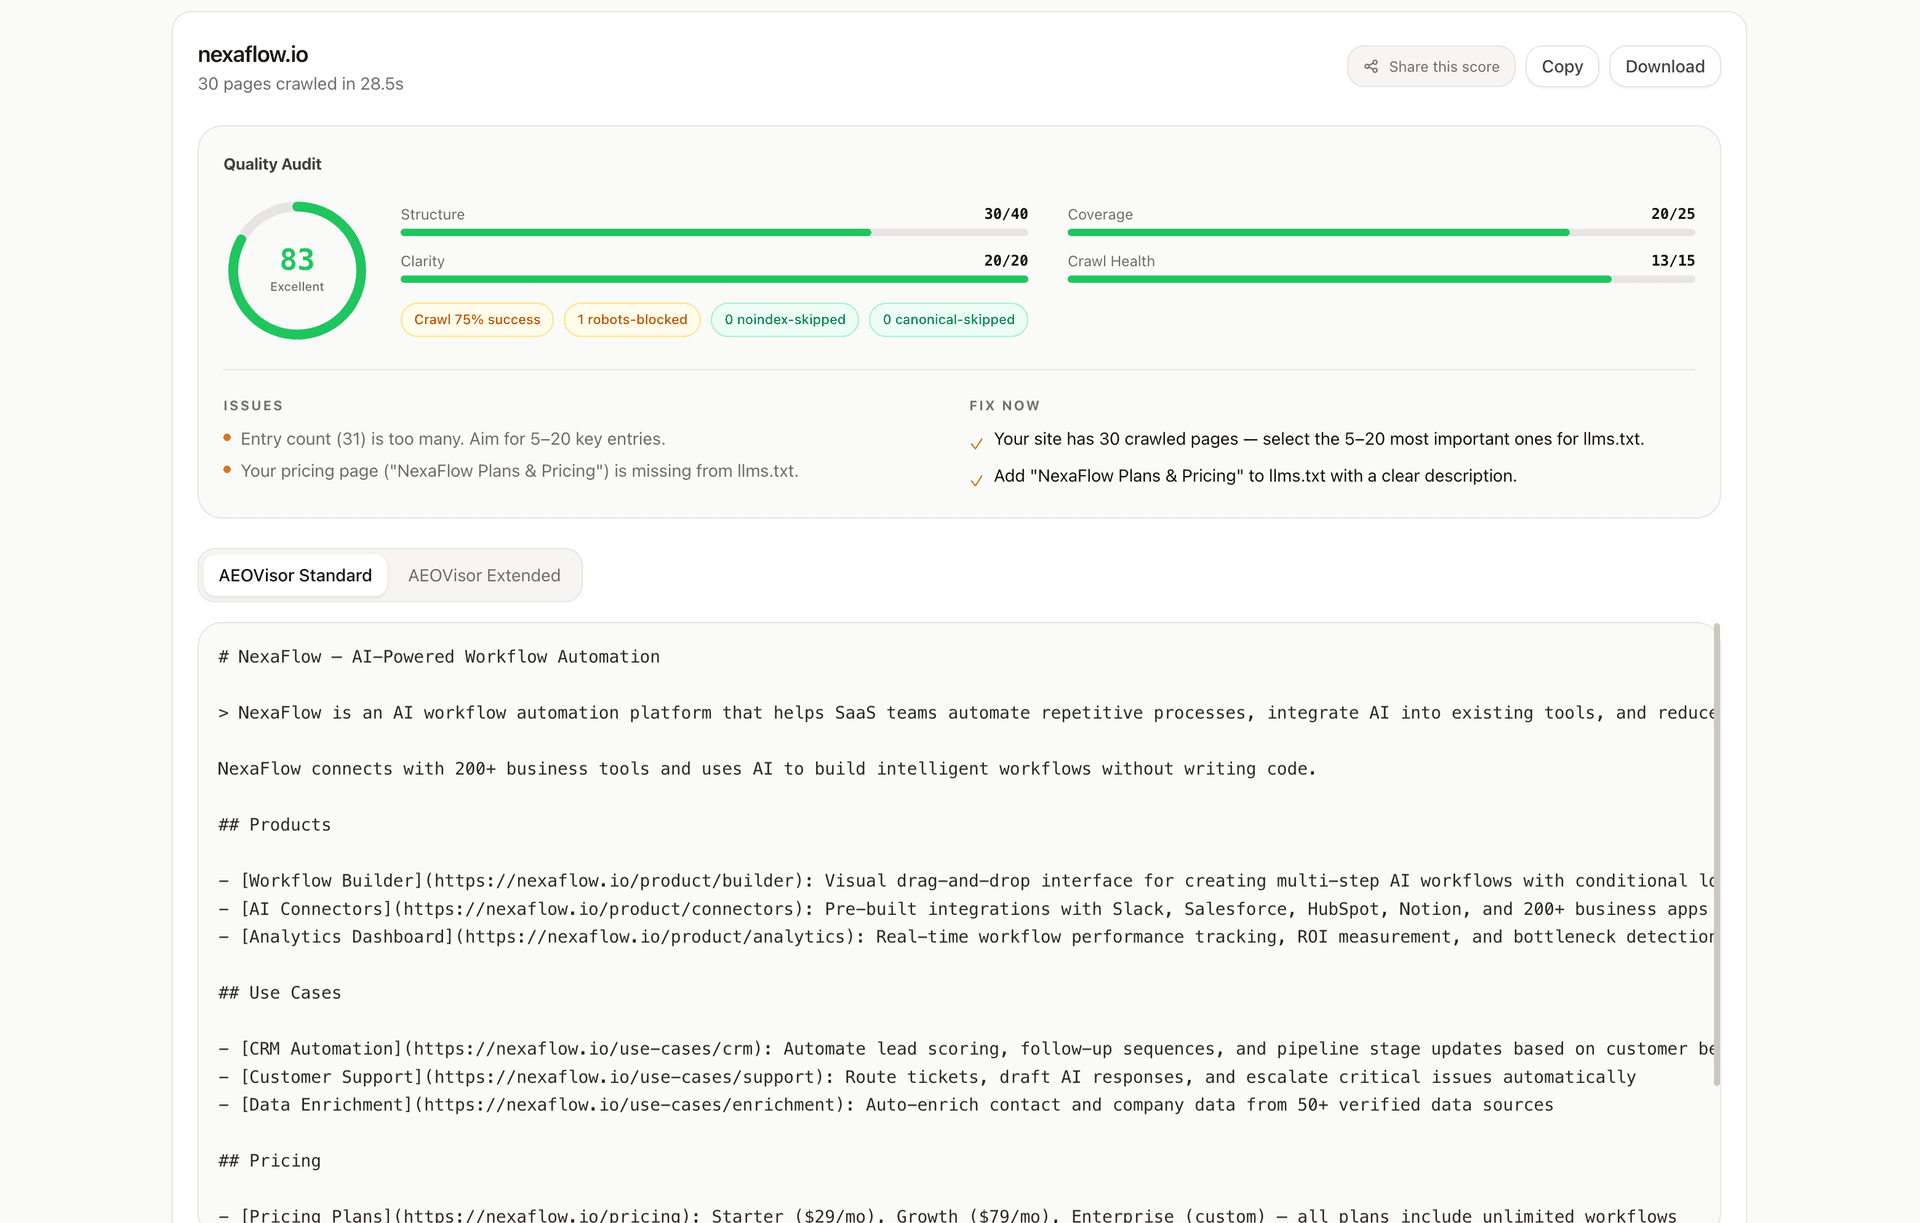1920x1223 pixels.
Task: Click the '## Pricing' heading line
Action: [x=270, y=1161]
